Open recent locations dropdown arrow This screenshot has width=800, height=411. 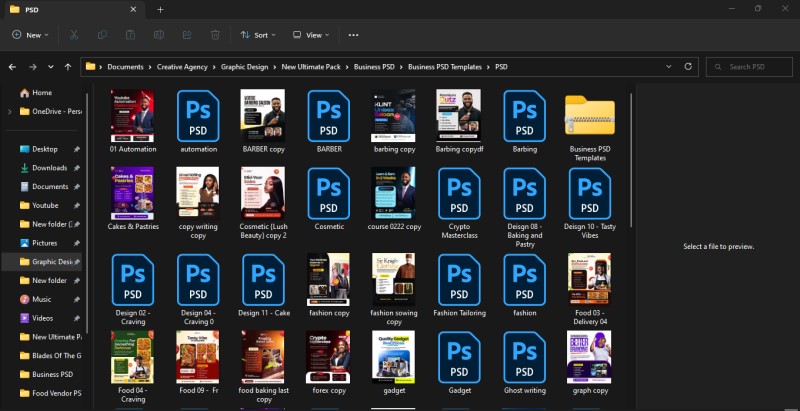click(x=51, y=67)
